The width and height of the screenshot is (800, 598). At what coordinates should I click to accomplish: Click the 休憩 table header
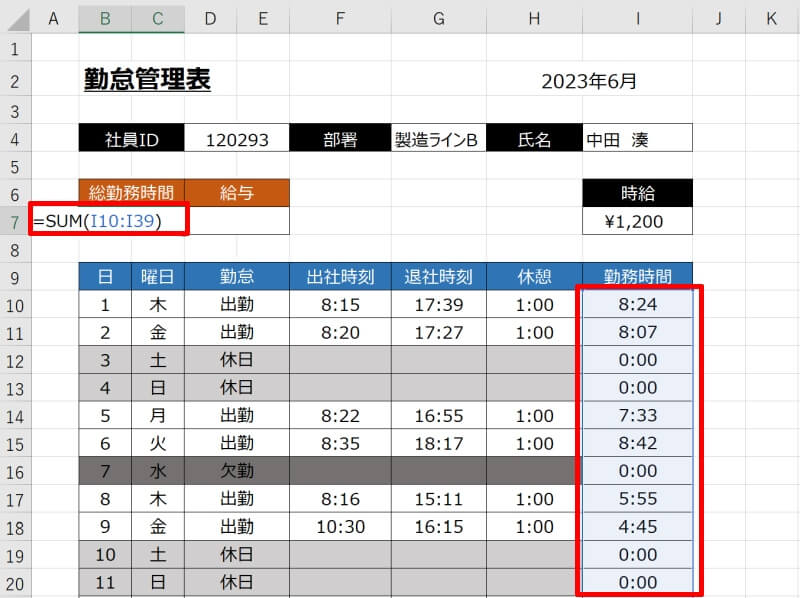click(534, 277)
